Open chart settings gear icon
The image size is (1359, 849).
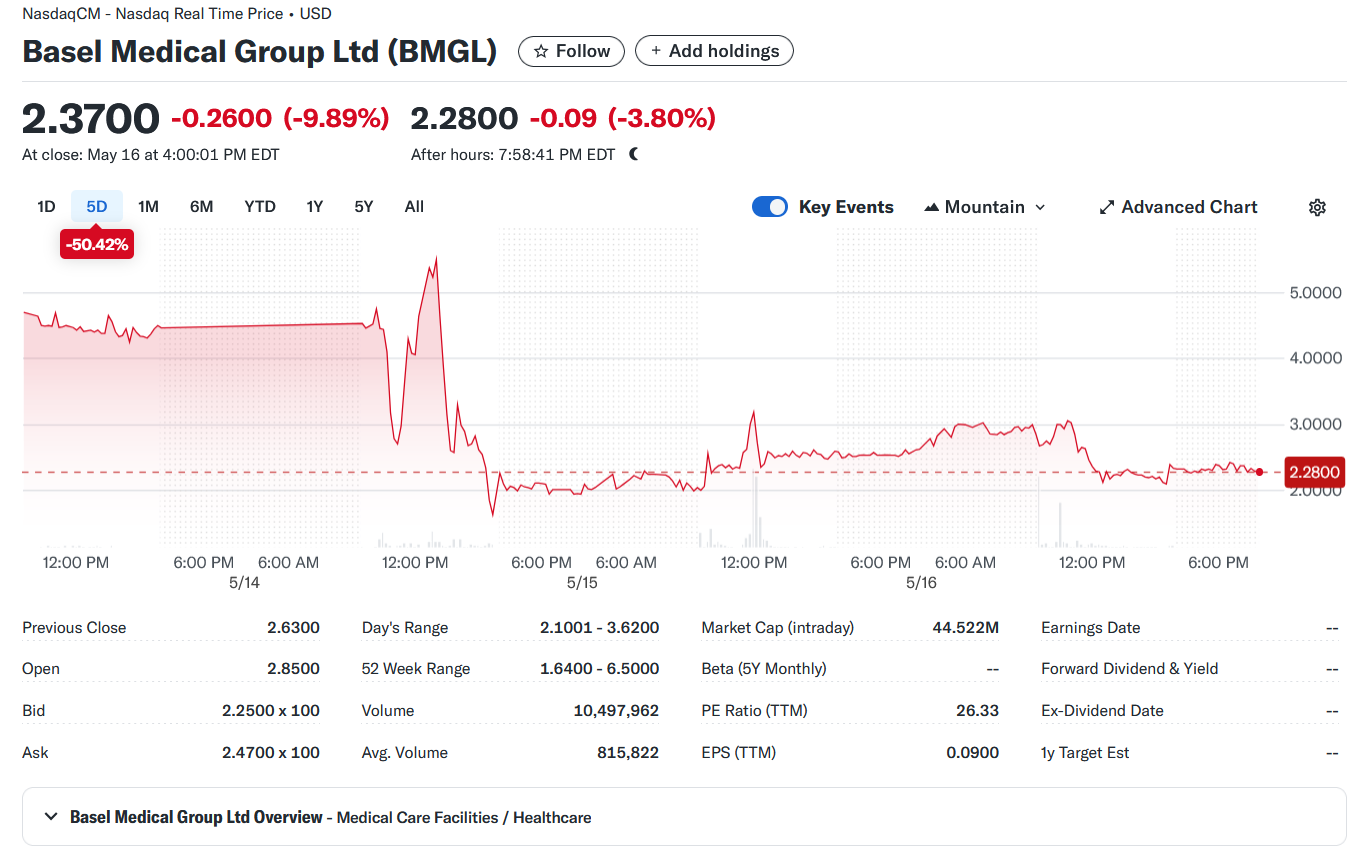(1317, 207)
